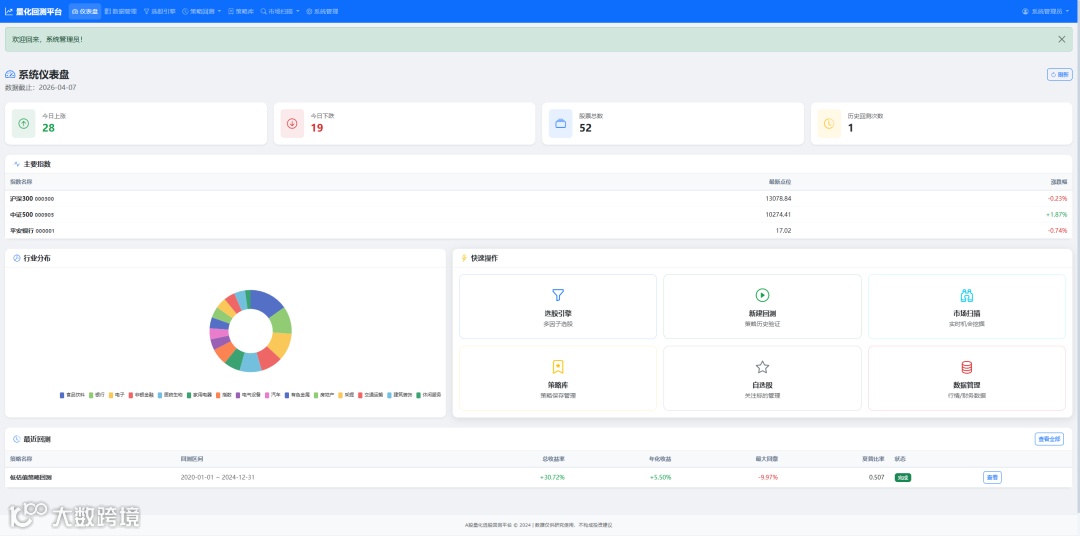Dismiss the 欢迎回来 welcome alert

(x=1061, y=39)
